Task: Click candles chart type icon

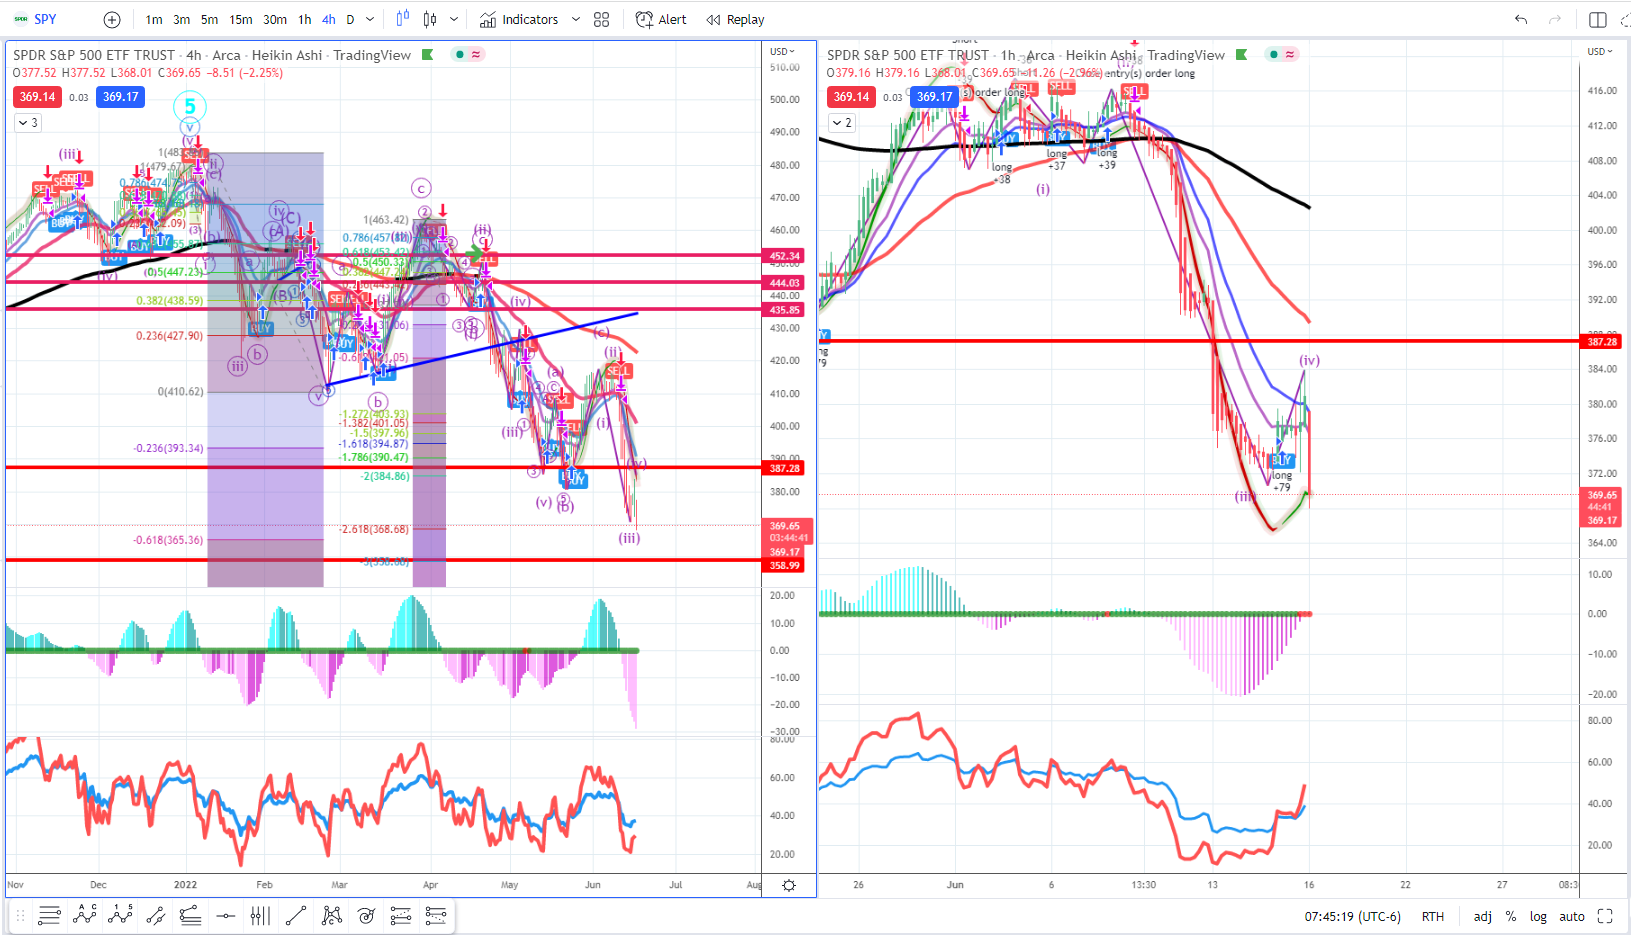Action: click(430, 19)
